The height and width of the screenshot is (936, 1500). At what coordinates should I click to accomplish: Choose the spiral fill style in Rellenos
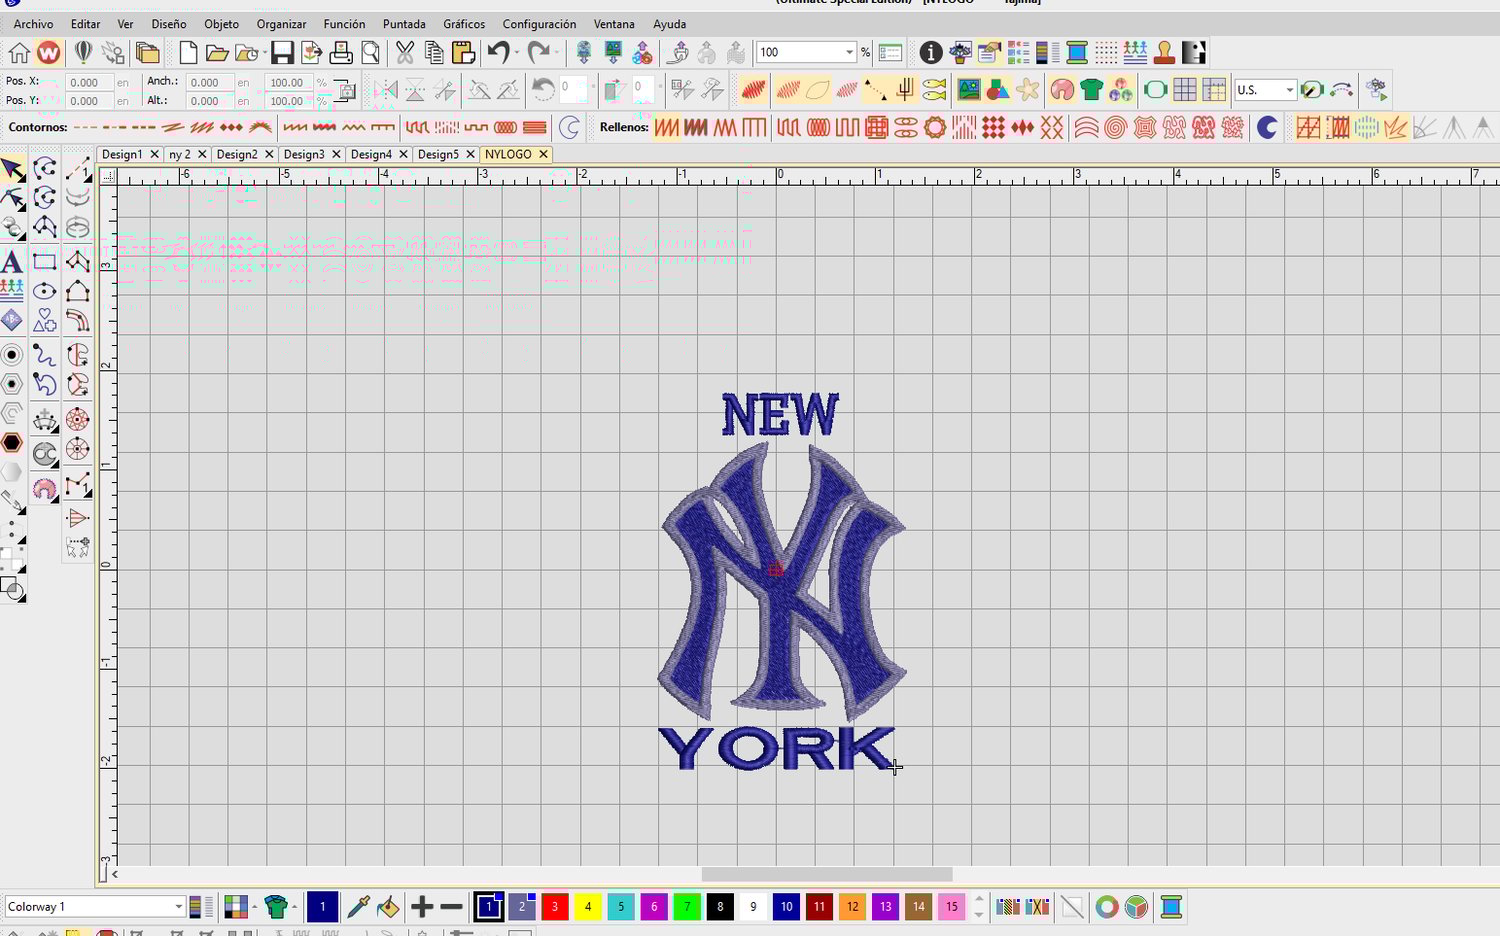pos(1116,127)
